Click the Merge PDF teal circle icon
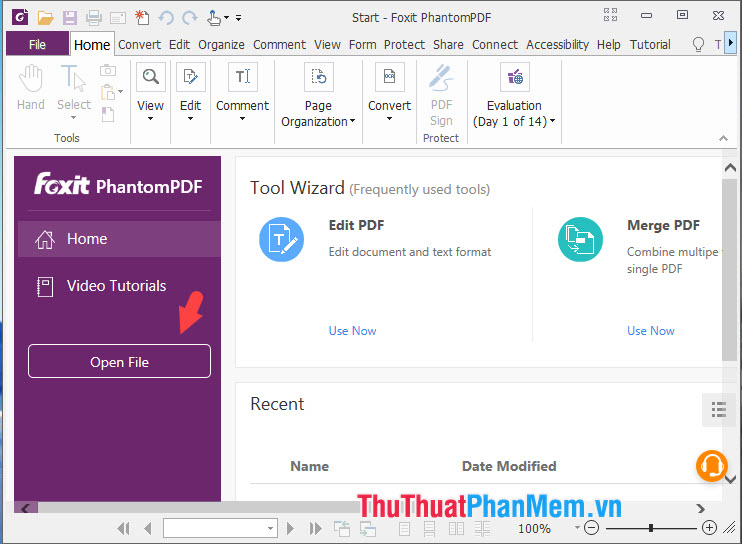 [580, 239]
